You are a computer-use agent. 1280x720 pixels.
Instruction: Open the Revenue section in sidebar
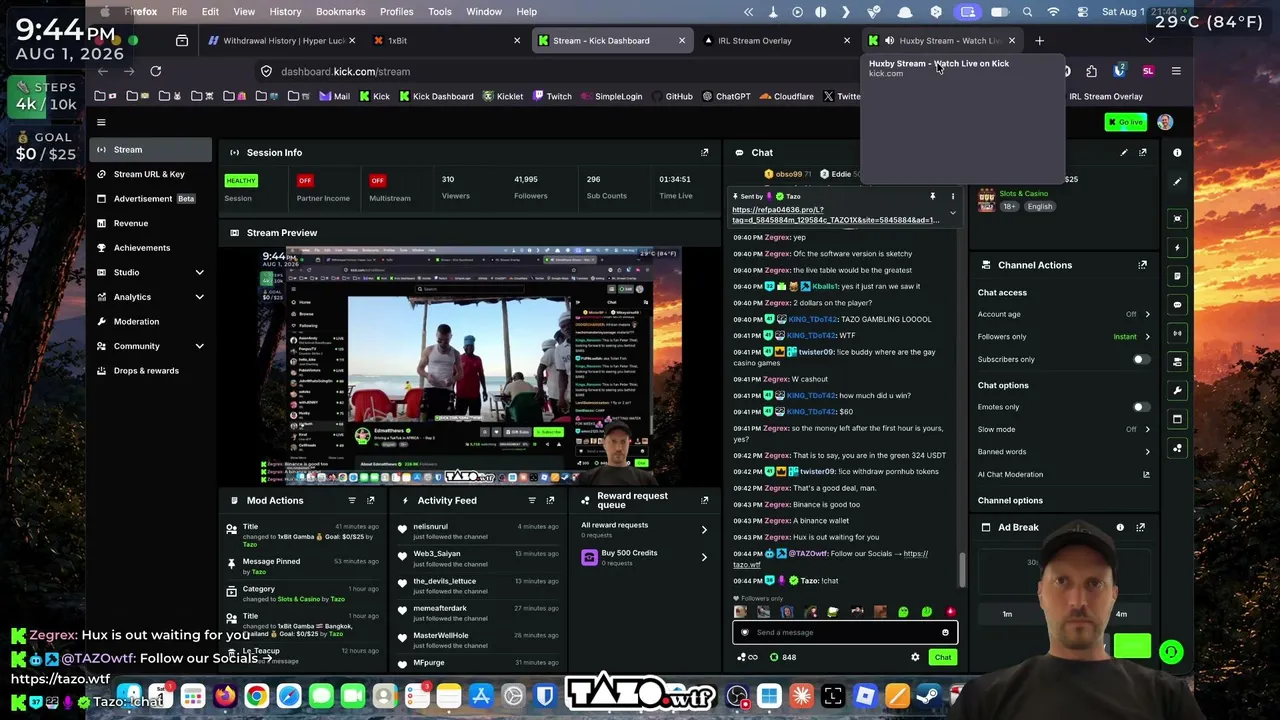[131, 223]
